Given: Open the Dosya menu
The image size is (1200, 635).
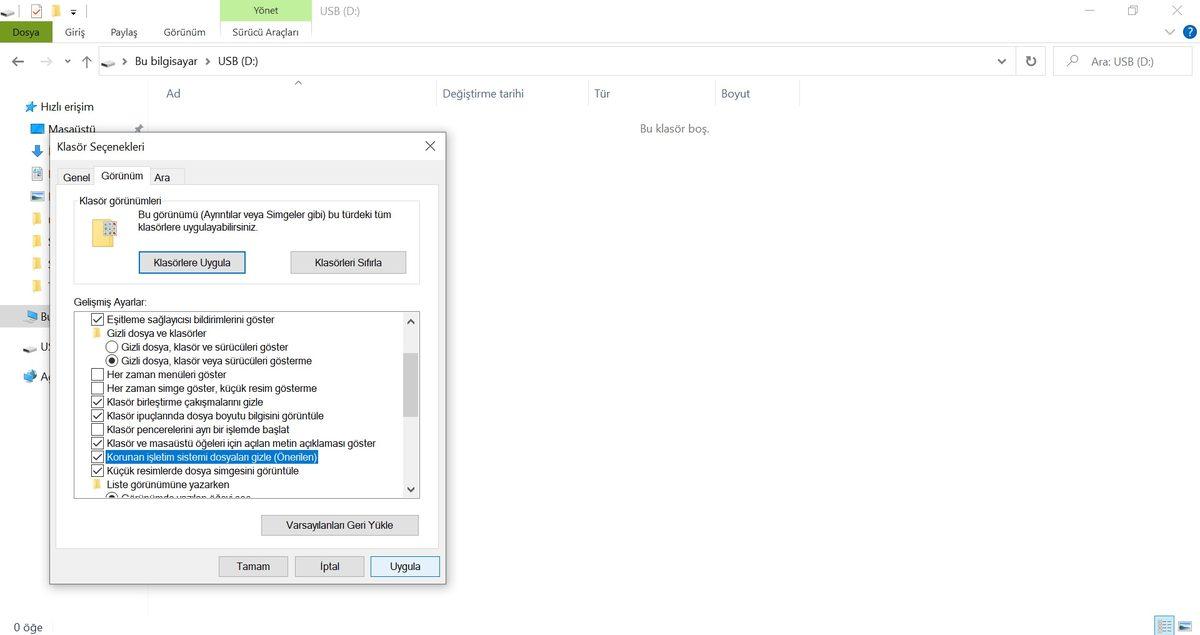Looking at the screenshot, I should (x=26, y=32).
